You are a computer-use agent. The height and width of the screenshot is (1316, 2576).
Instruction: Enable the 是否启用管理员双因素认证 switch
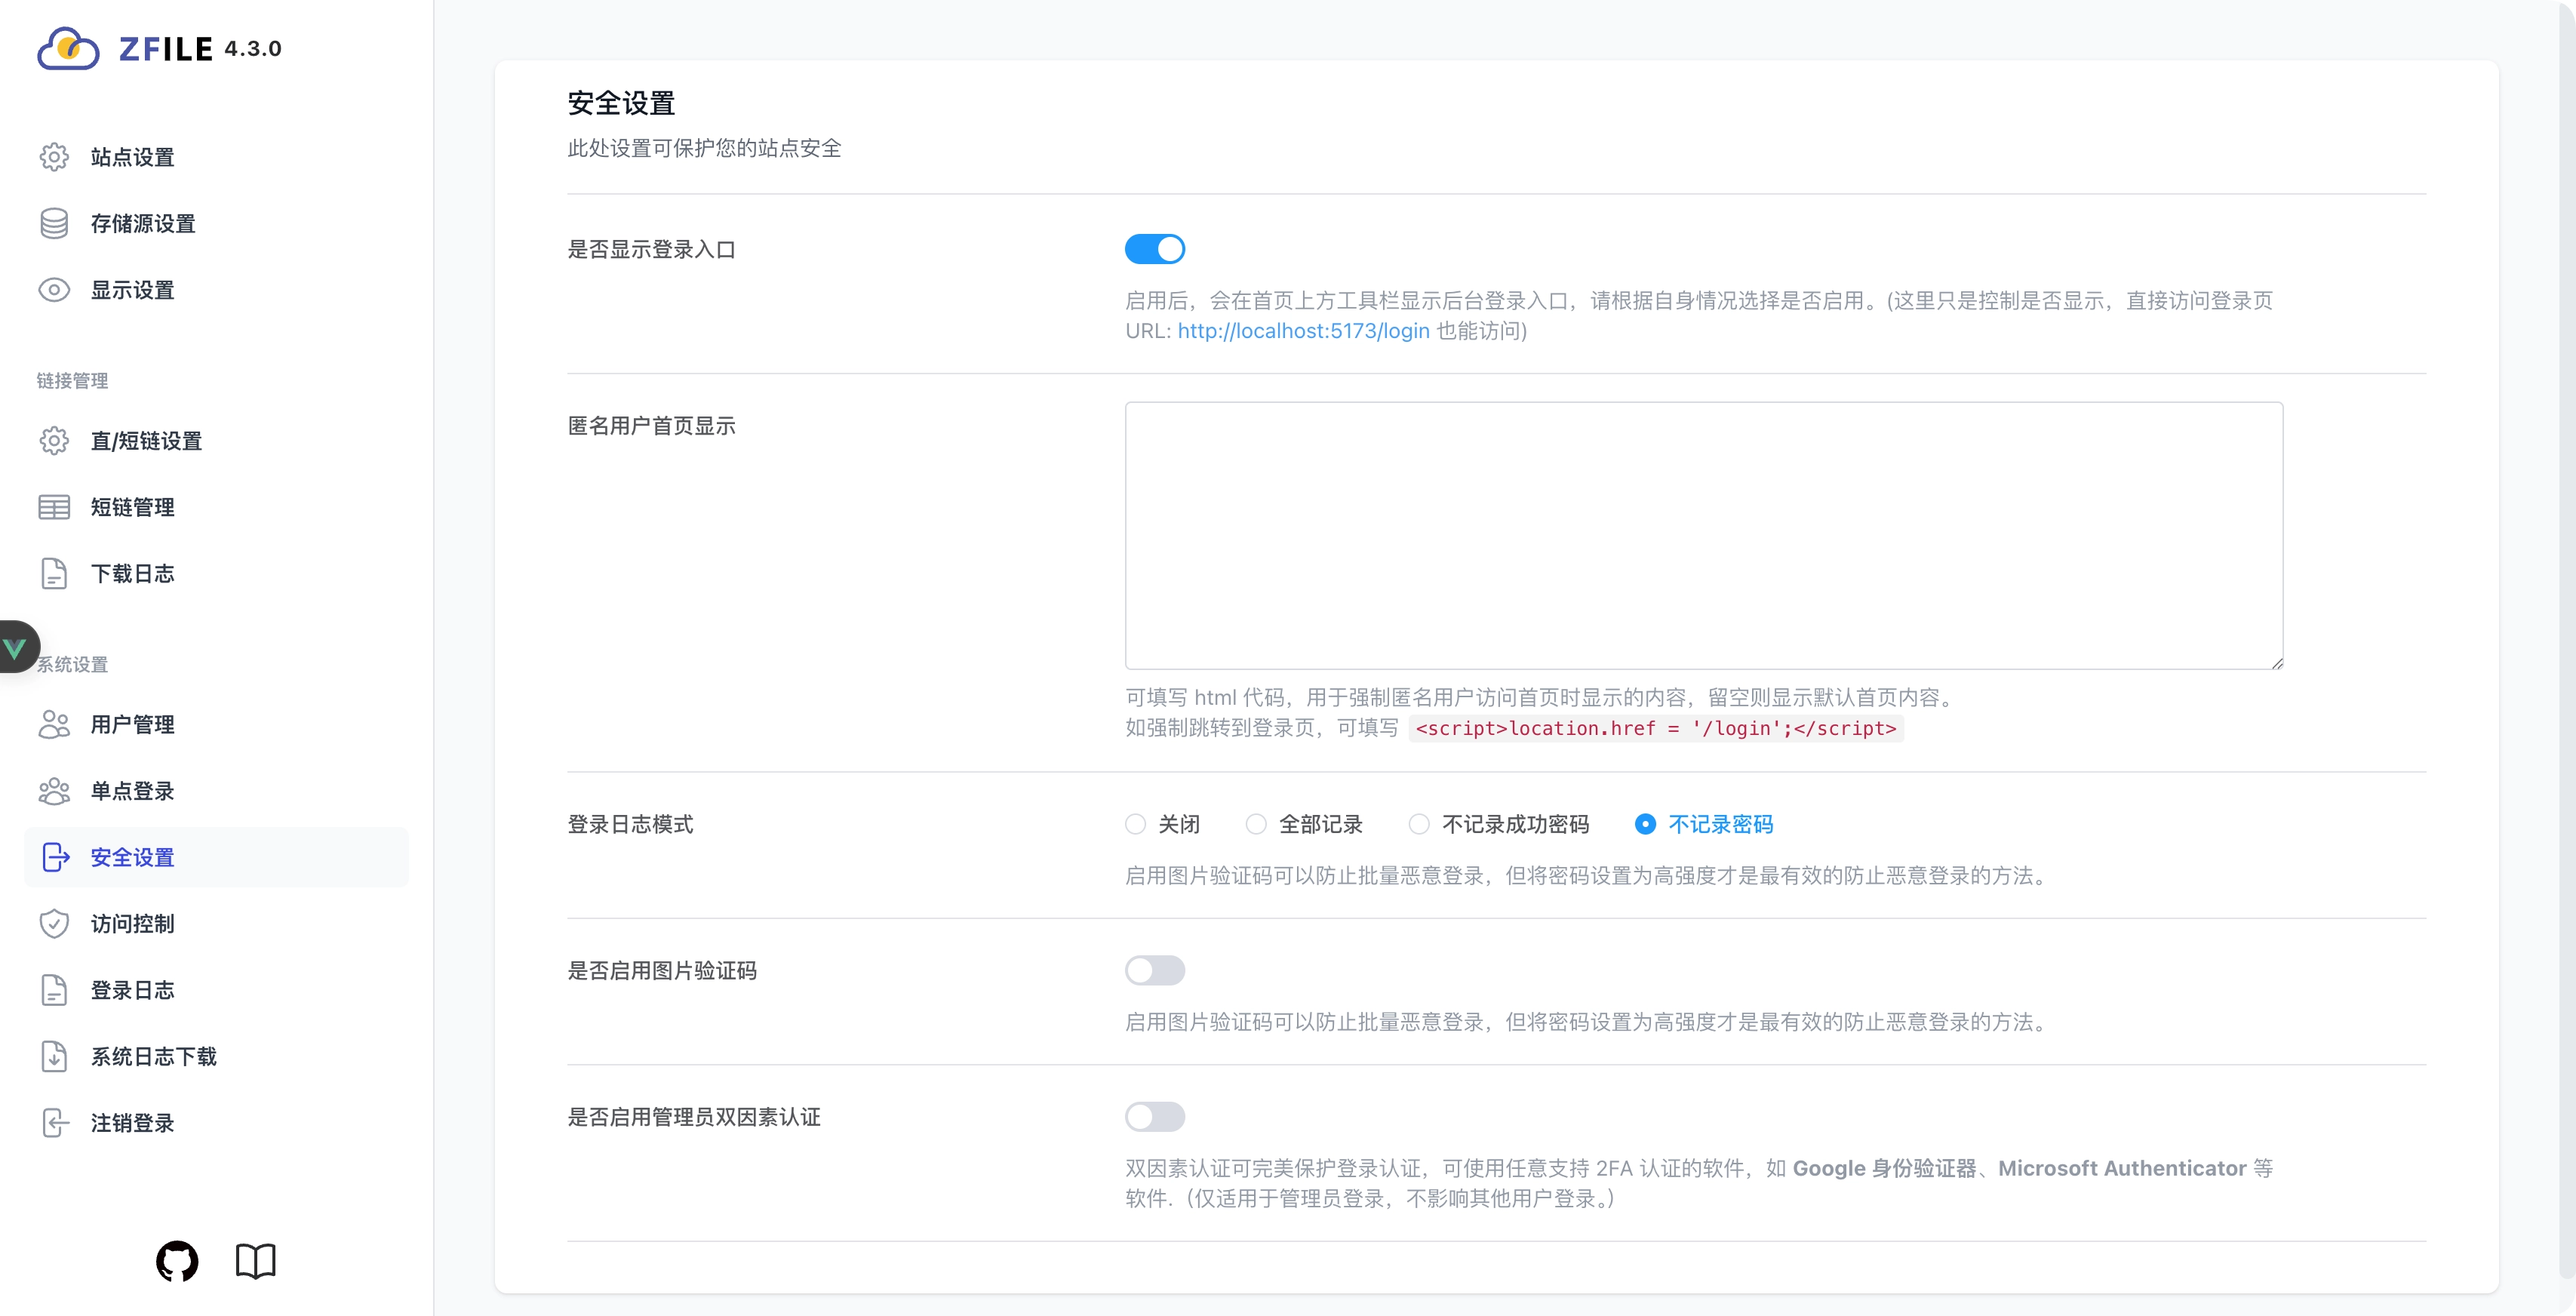[1155, 1117]
